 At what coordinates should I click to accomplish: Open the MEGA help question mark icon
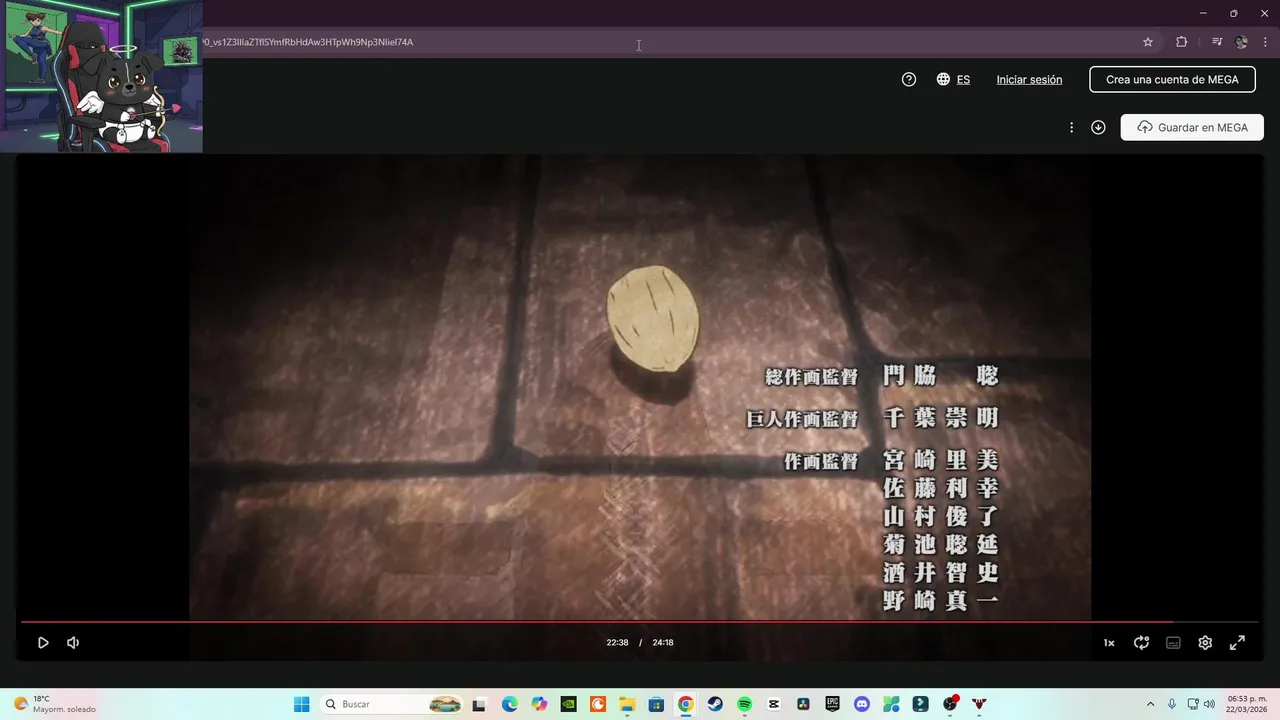click(909, 80)
